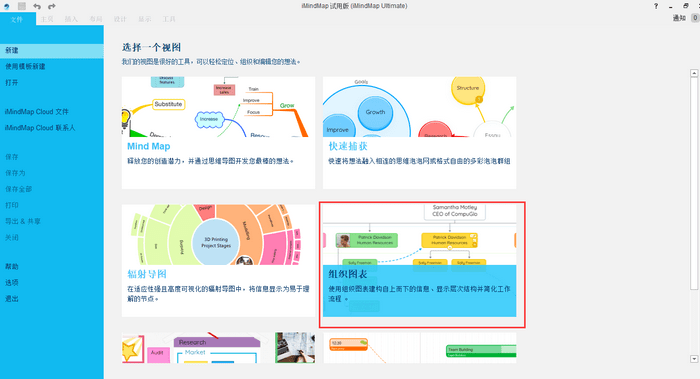Click the iMindMap logo icon in title bar
700x379 pixels.
(7, 6)
